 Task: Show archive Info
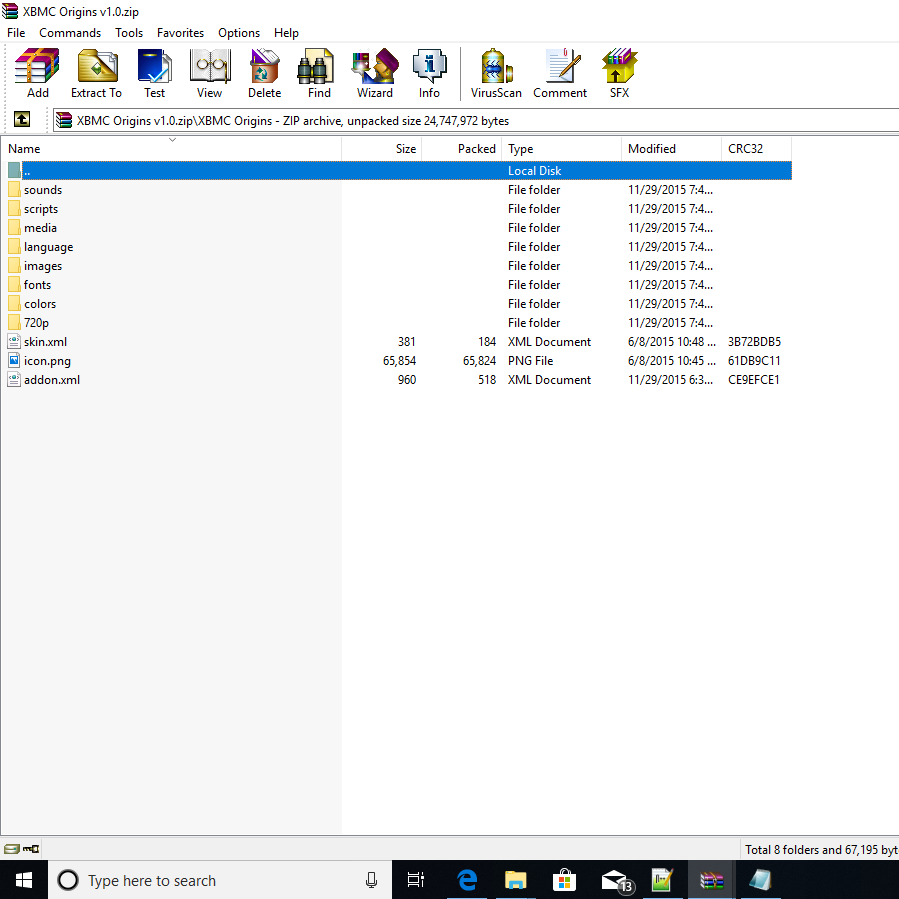point(429,73)
